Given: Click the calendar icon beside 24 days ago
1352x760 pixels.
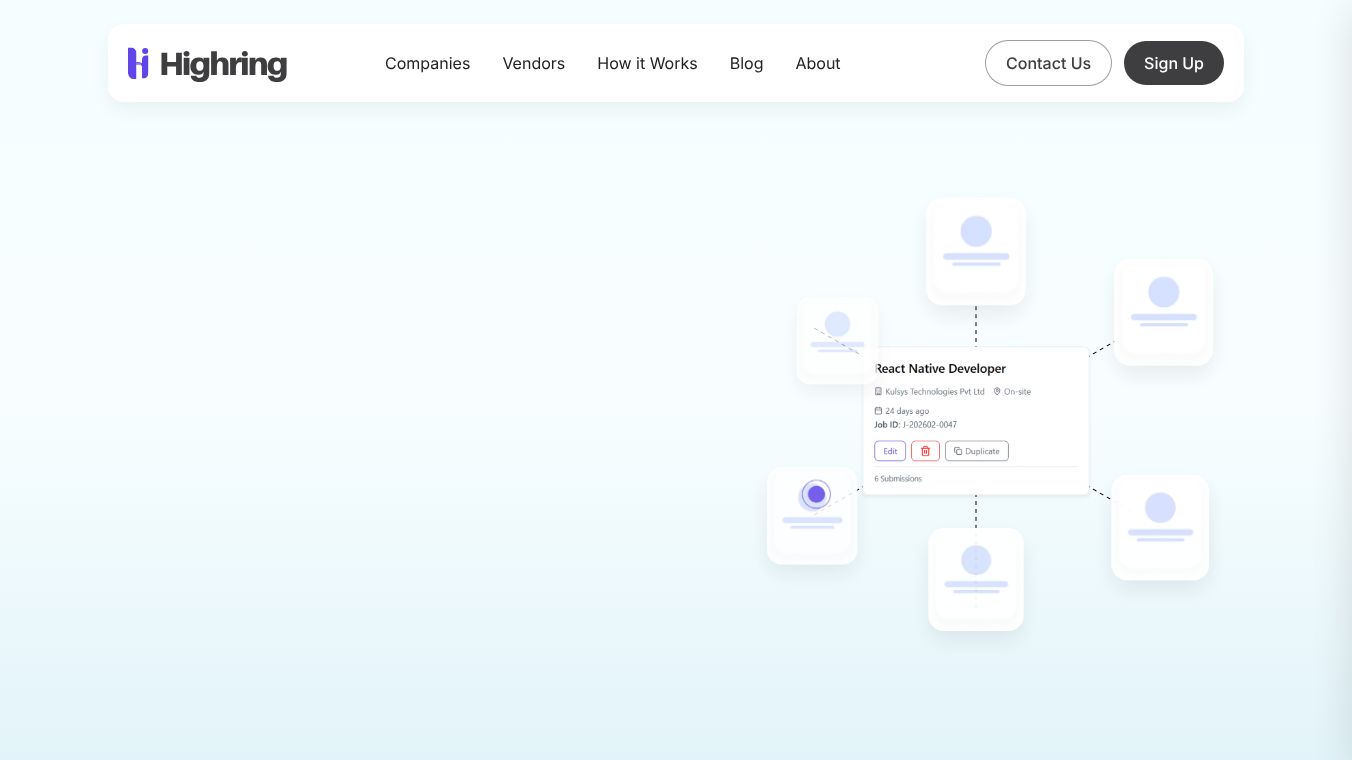Looking at the screenshot, I should 879,411.
